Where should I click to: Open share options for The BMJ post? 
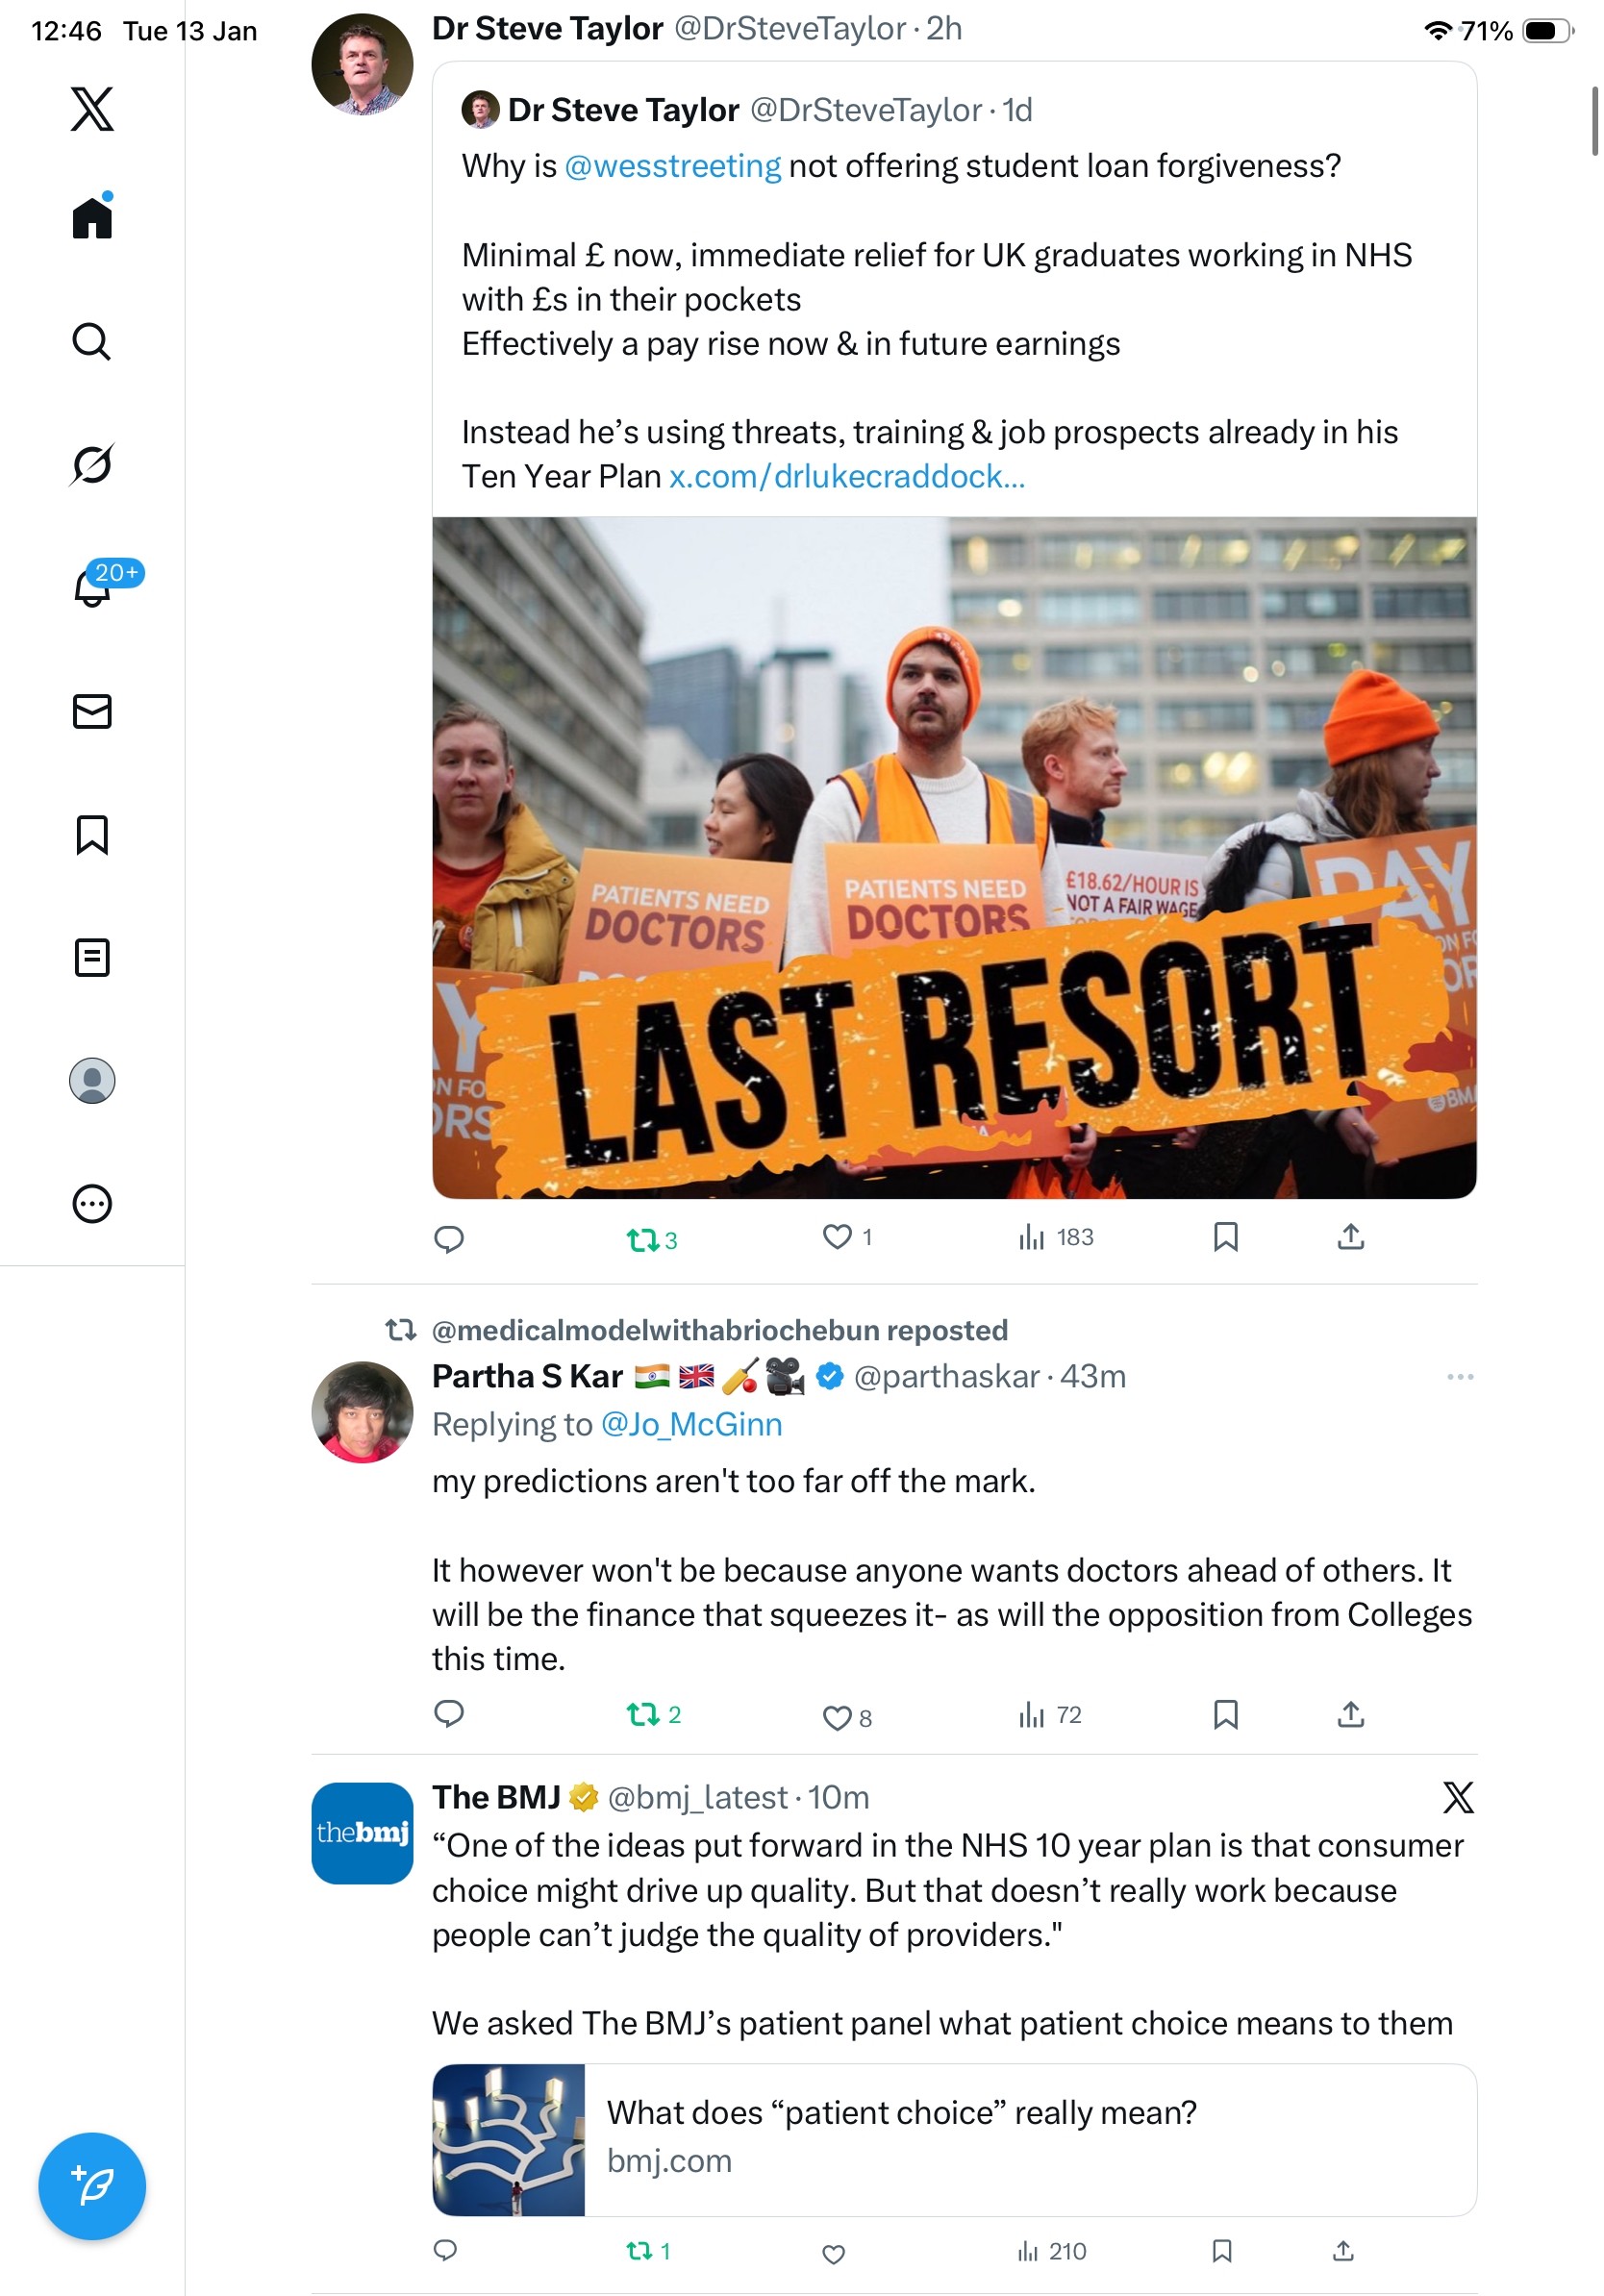1343,2250
